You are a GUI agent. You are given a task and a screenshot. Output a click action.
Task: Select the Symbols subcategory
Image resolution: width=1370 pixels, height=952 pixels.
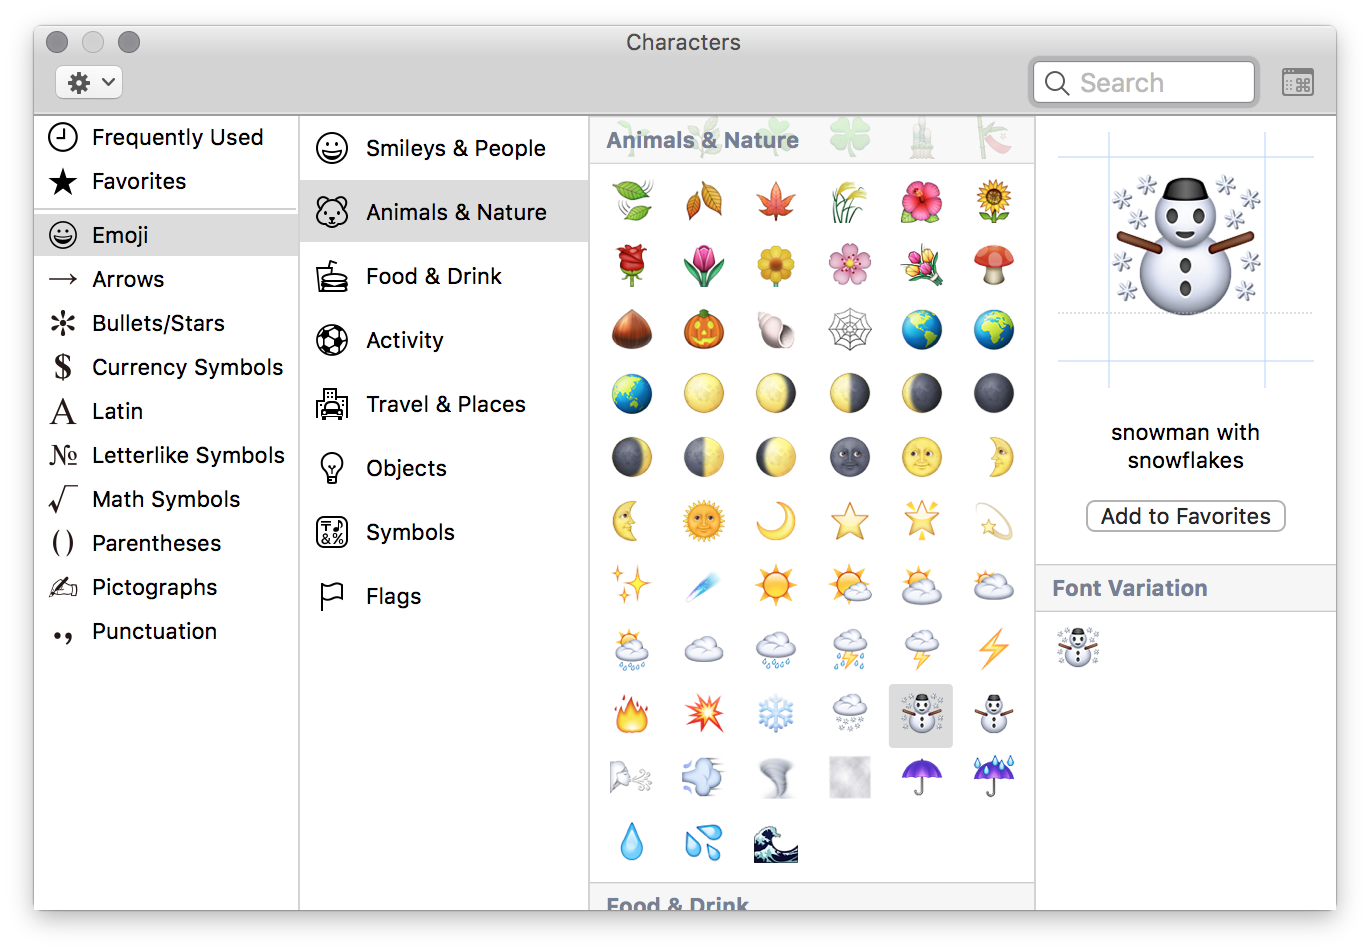tap(444, 532)
